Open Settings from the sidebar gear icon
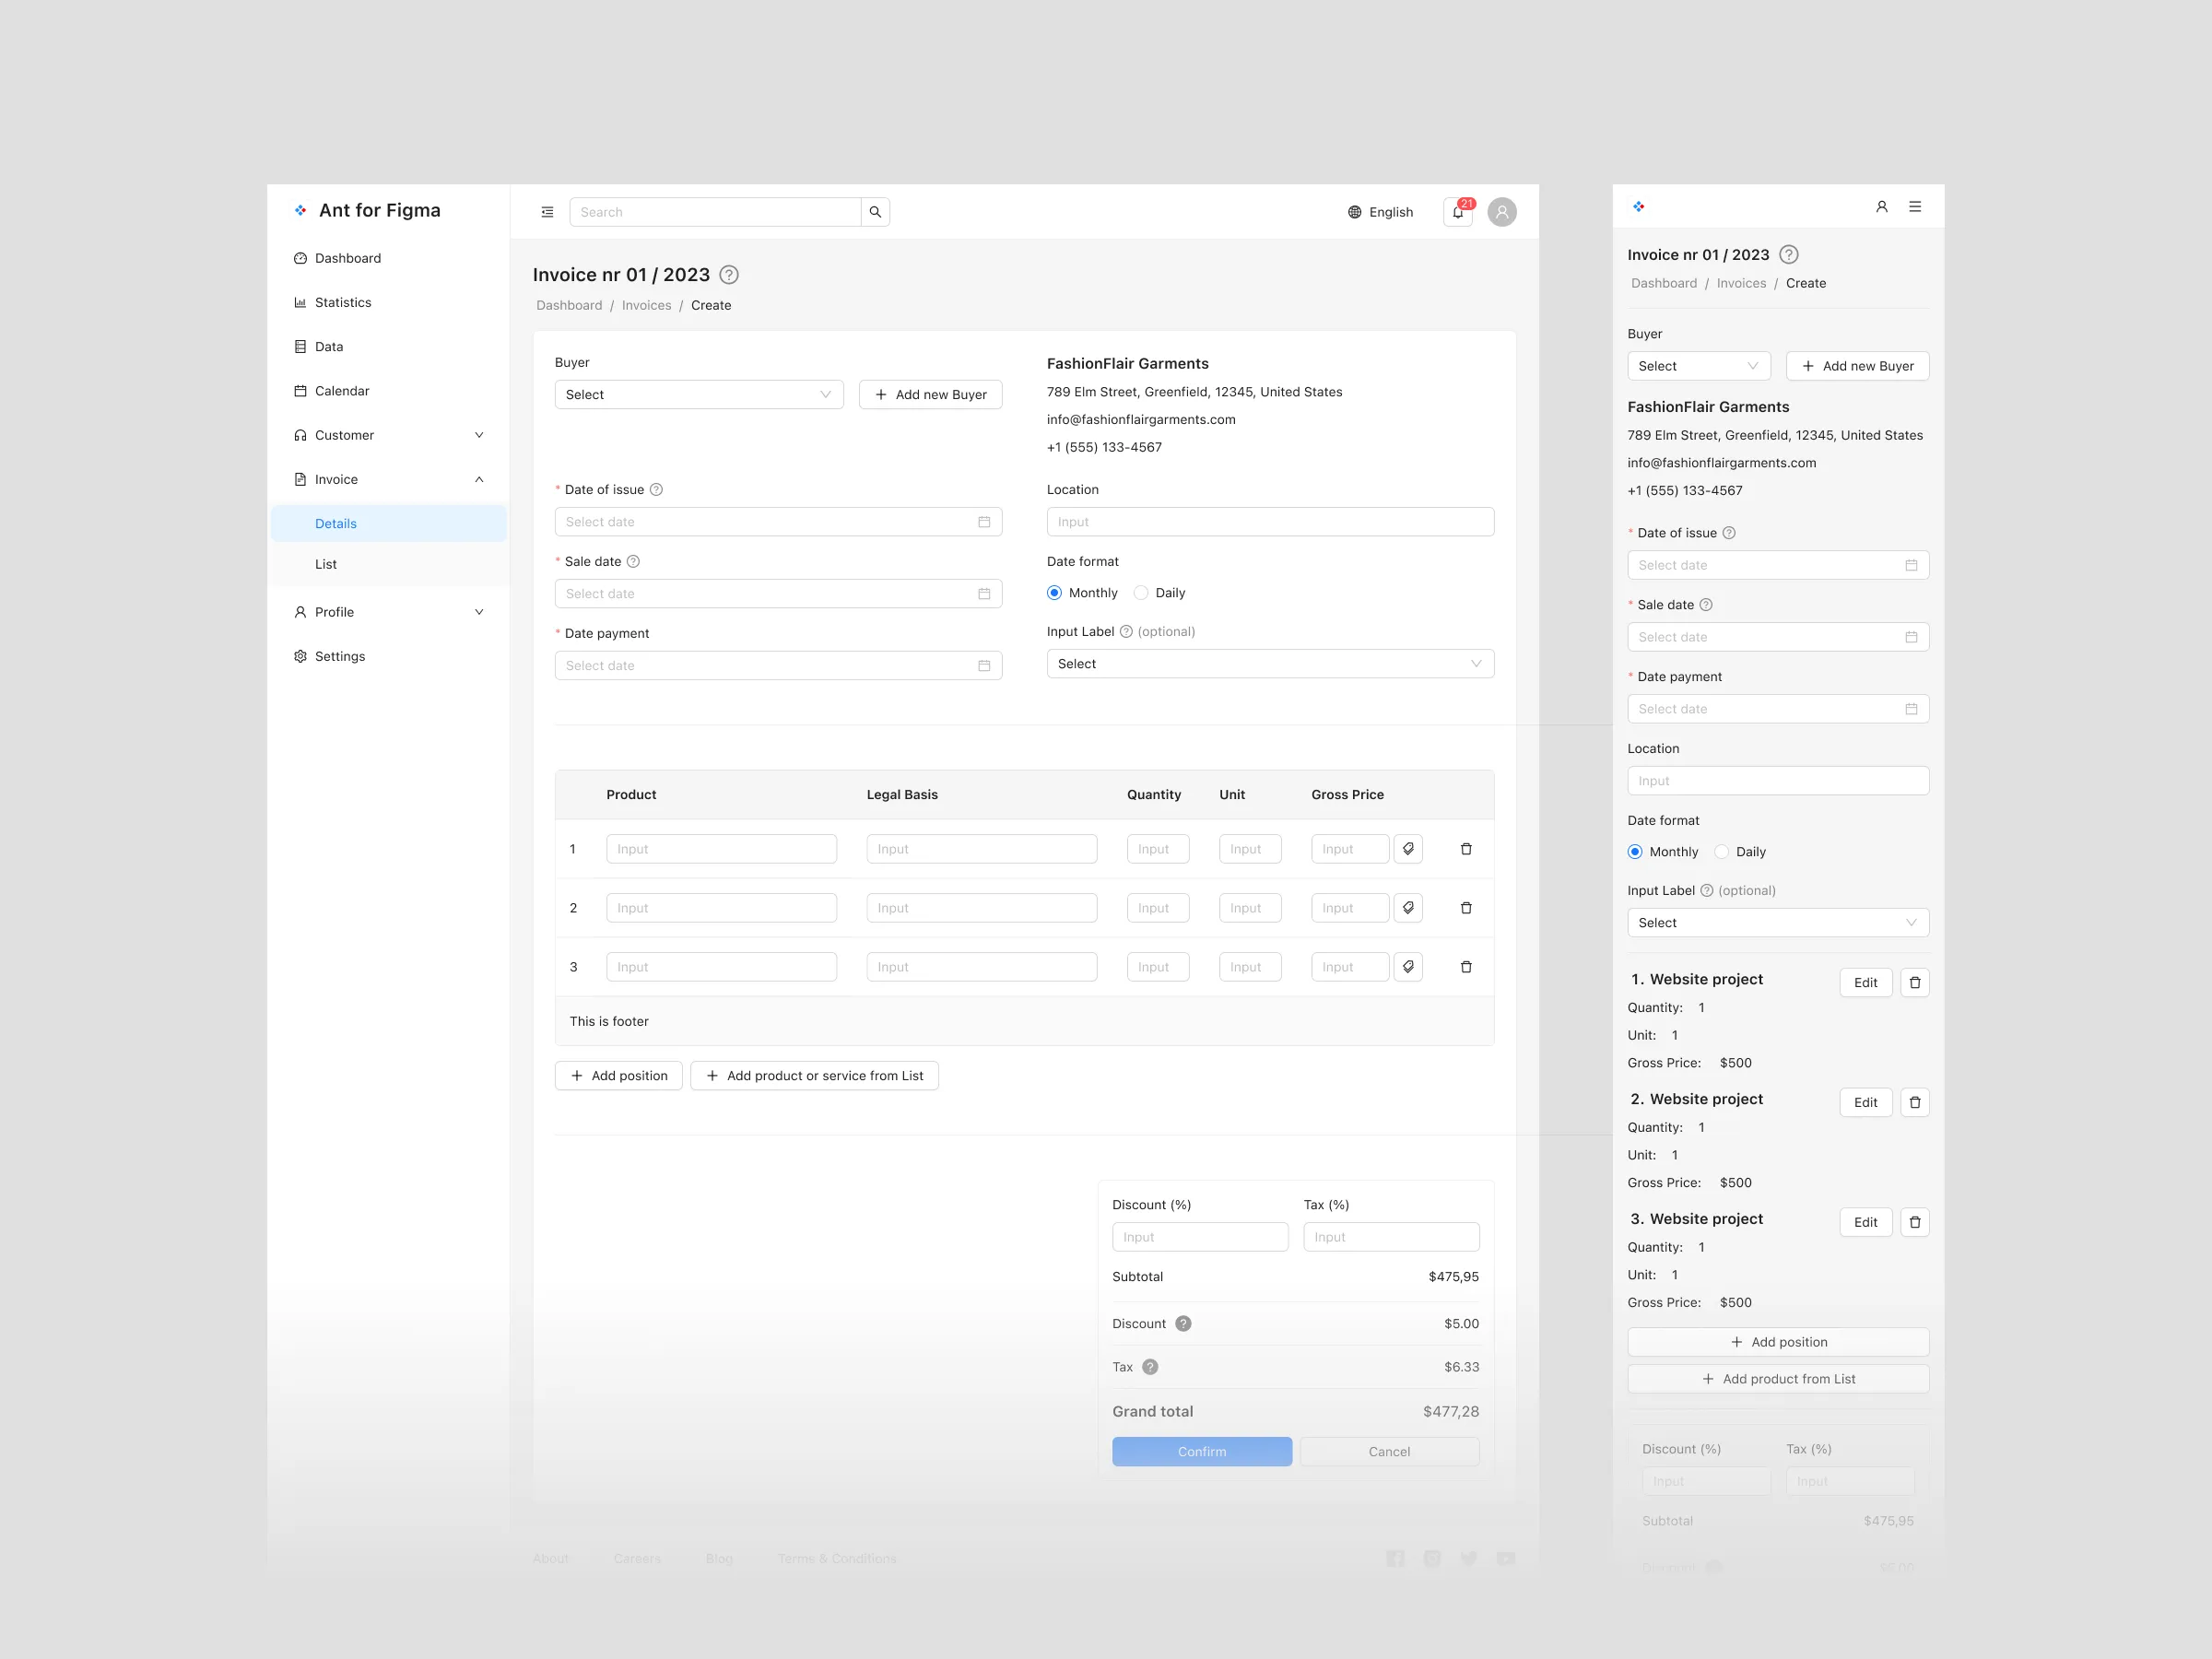 coord(340,655)
